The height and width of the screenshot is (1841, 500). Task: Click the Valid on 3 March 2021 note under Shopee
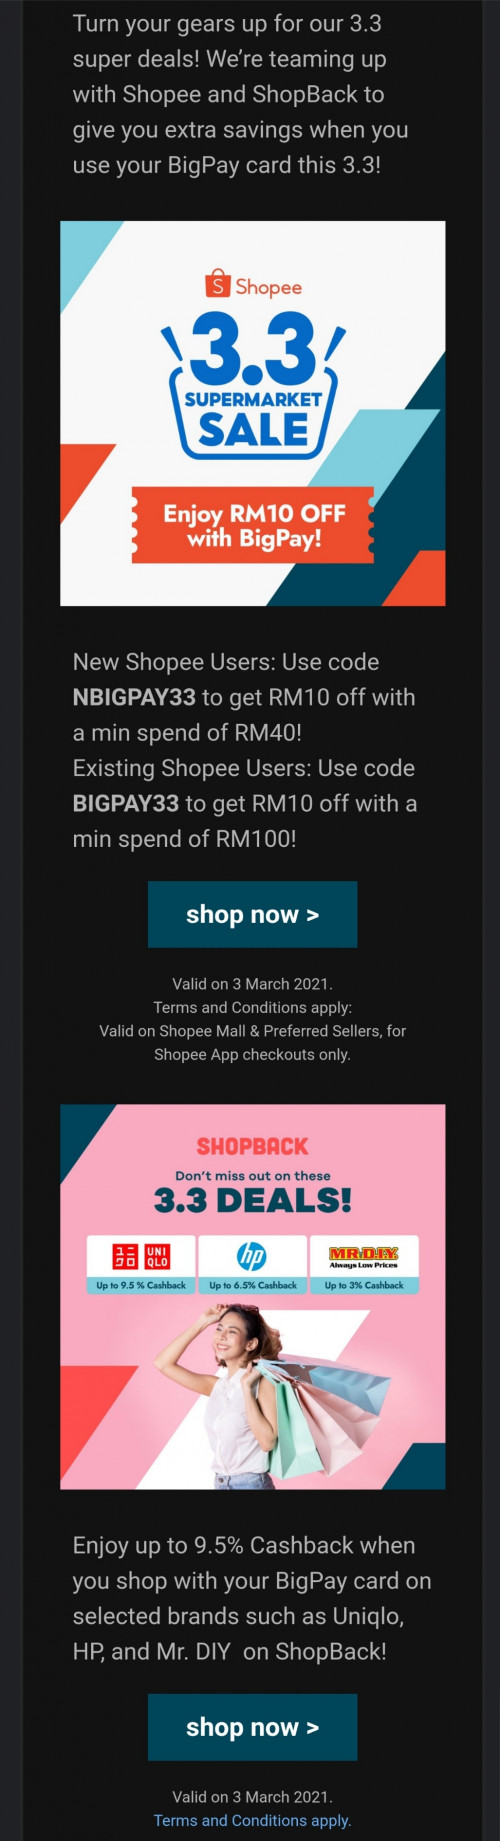(252, 983)
